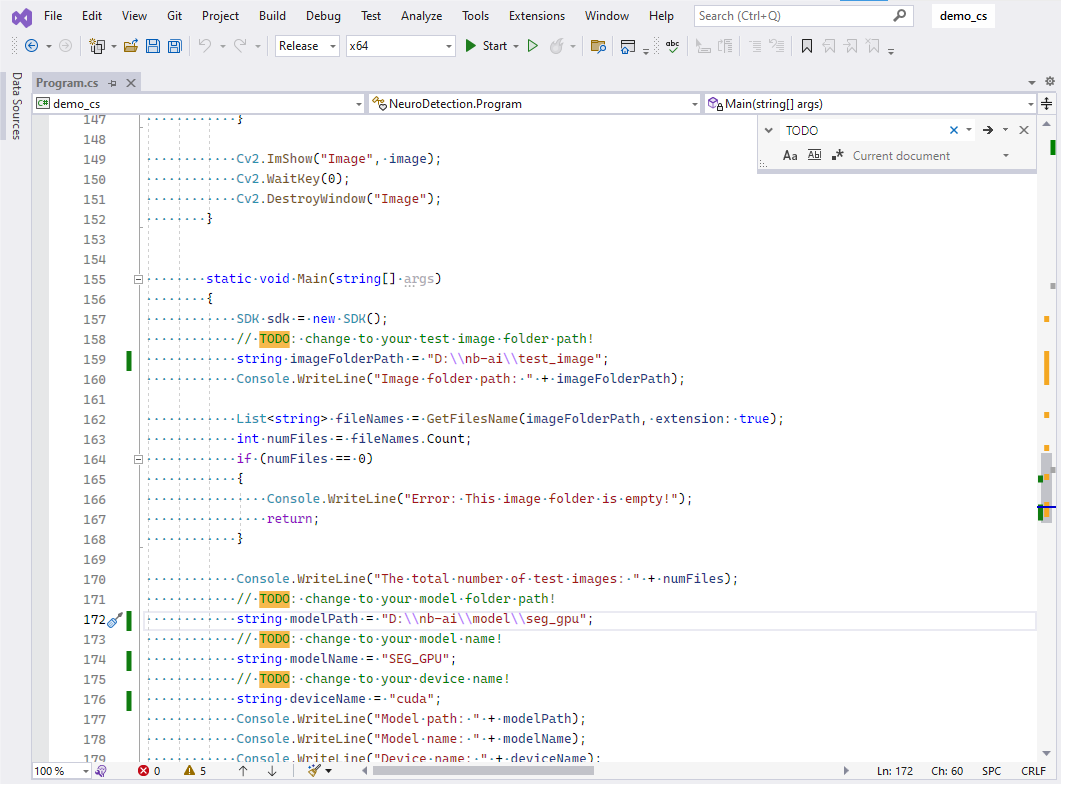The width and height of the screenshot is (1066, 791).
Task: Open the Git menu
Action: pyautogui.click(x=175, y=16)
